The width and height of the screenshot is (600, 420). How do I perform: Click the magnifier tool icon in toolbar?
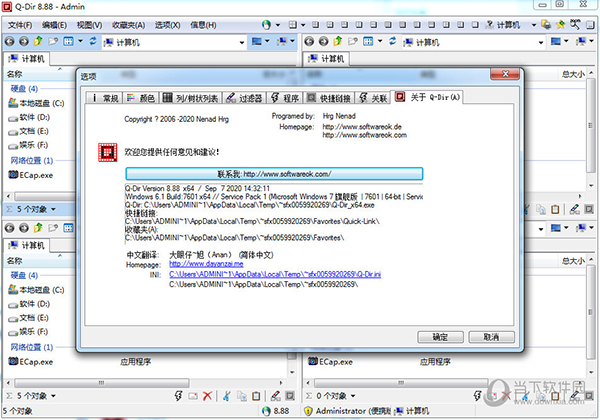[x=575, y=24]
